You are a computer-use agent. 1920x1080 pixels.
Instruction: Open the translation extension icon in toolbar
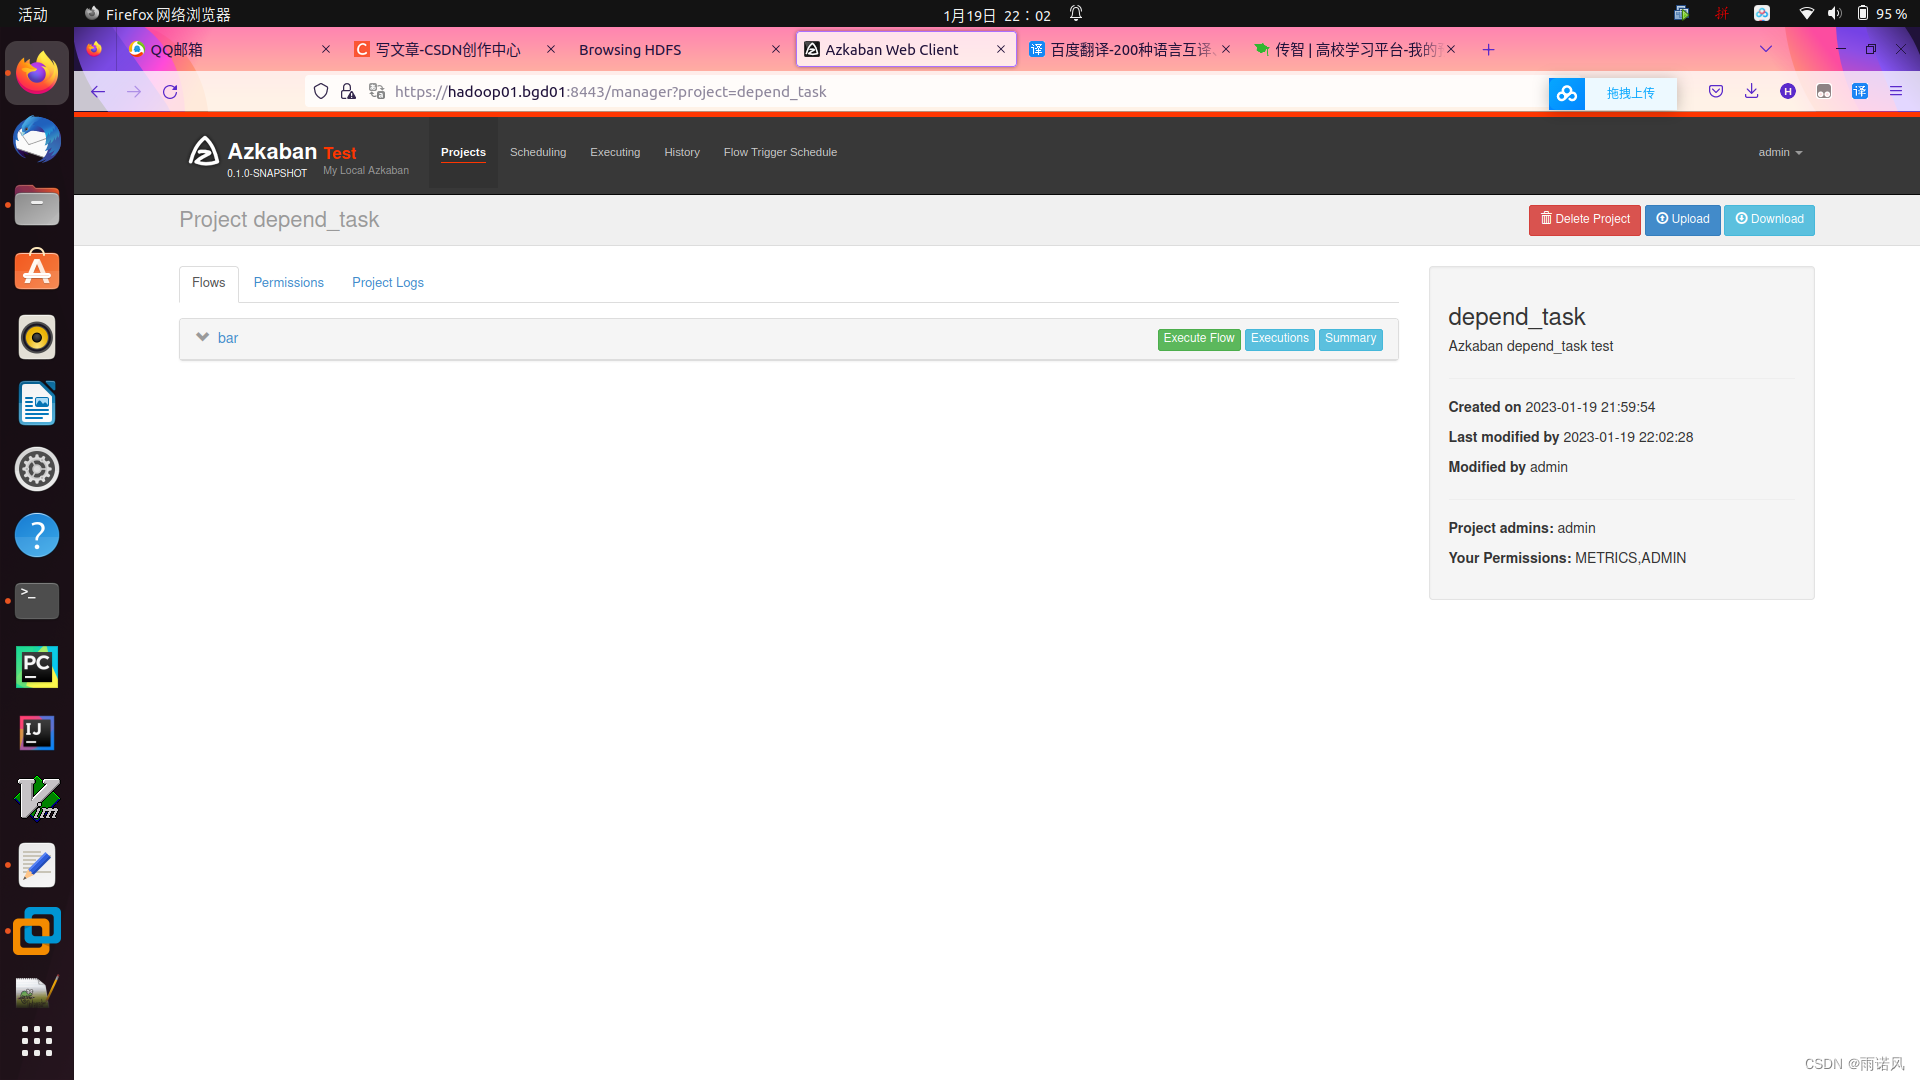(1860, 92)
